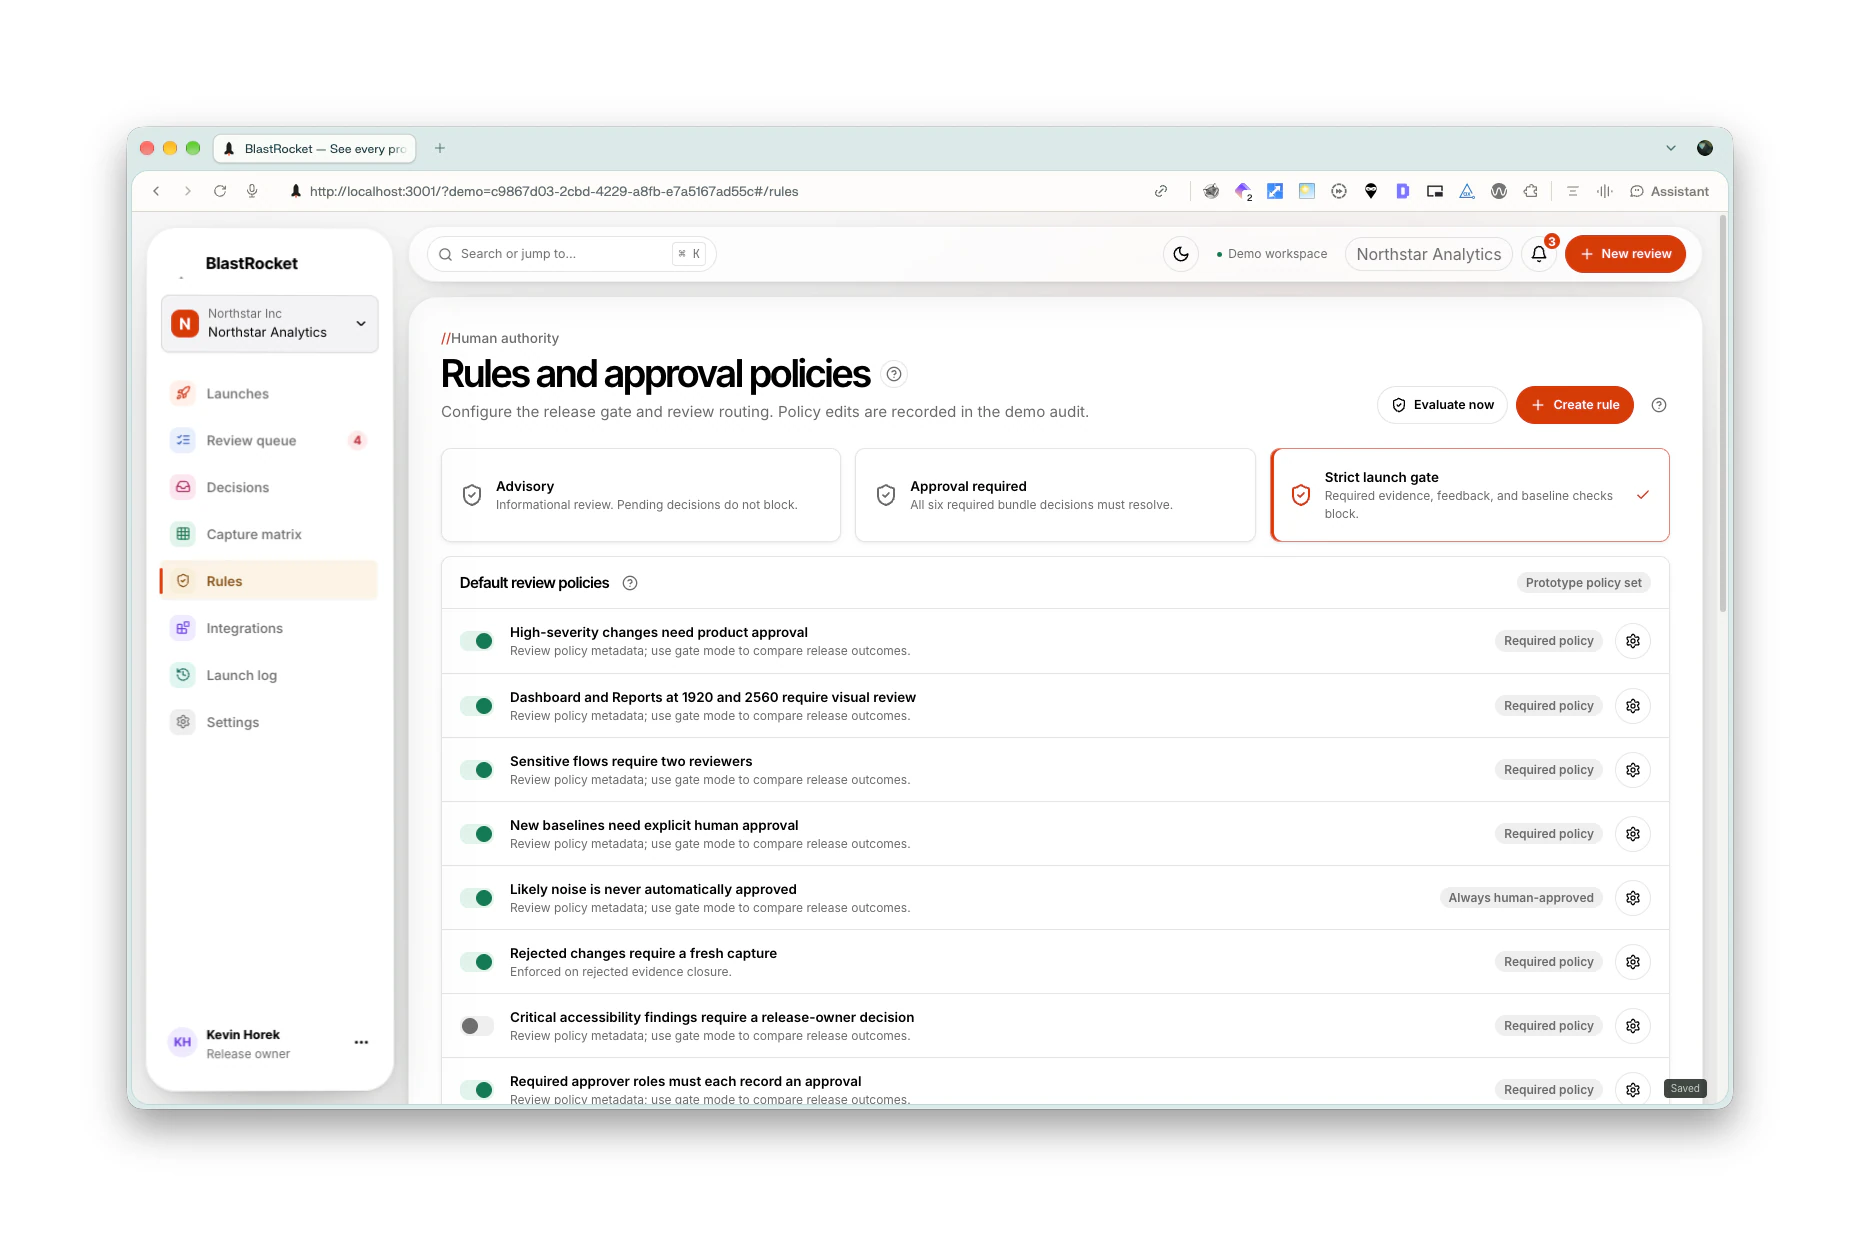Screen dimensions: 1860x1236
Task: Open notifications bell icon
Action: (1539, 254)
